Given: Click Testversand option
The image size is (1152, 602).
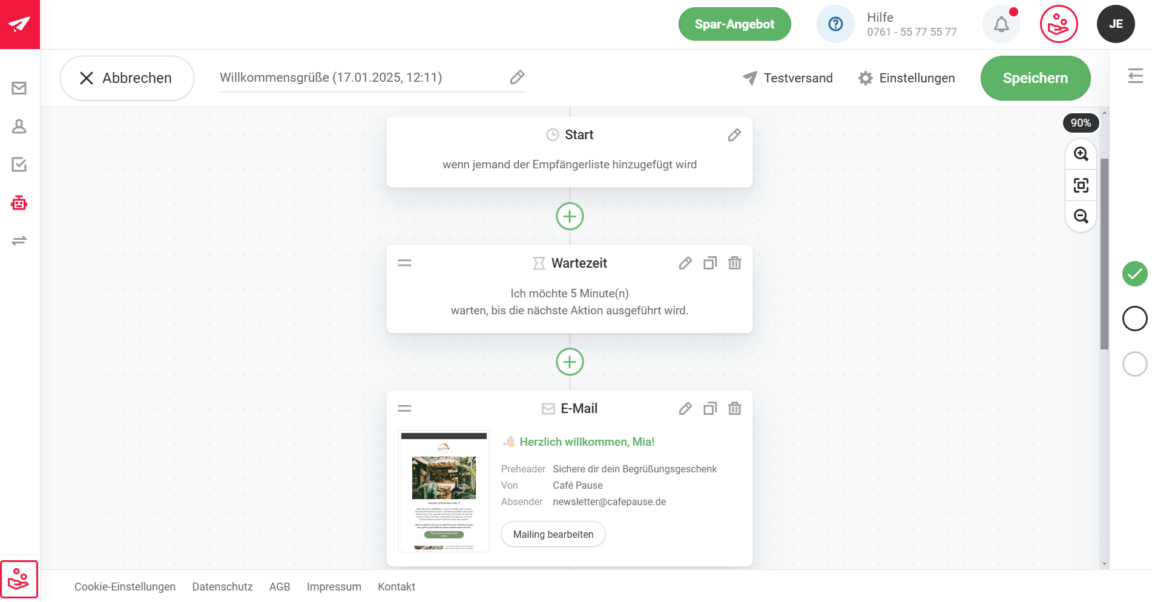Looking at the screenshot, I should 787,78.
